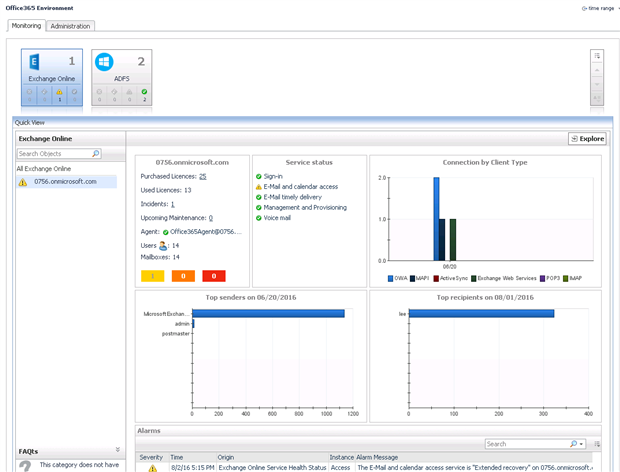This screenshot has height=472, width=620.
Task: Click alarm time '8/2/16 5:15 PM'
Action: [193, 468]
